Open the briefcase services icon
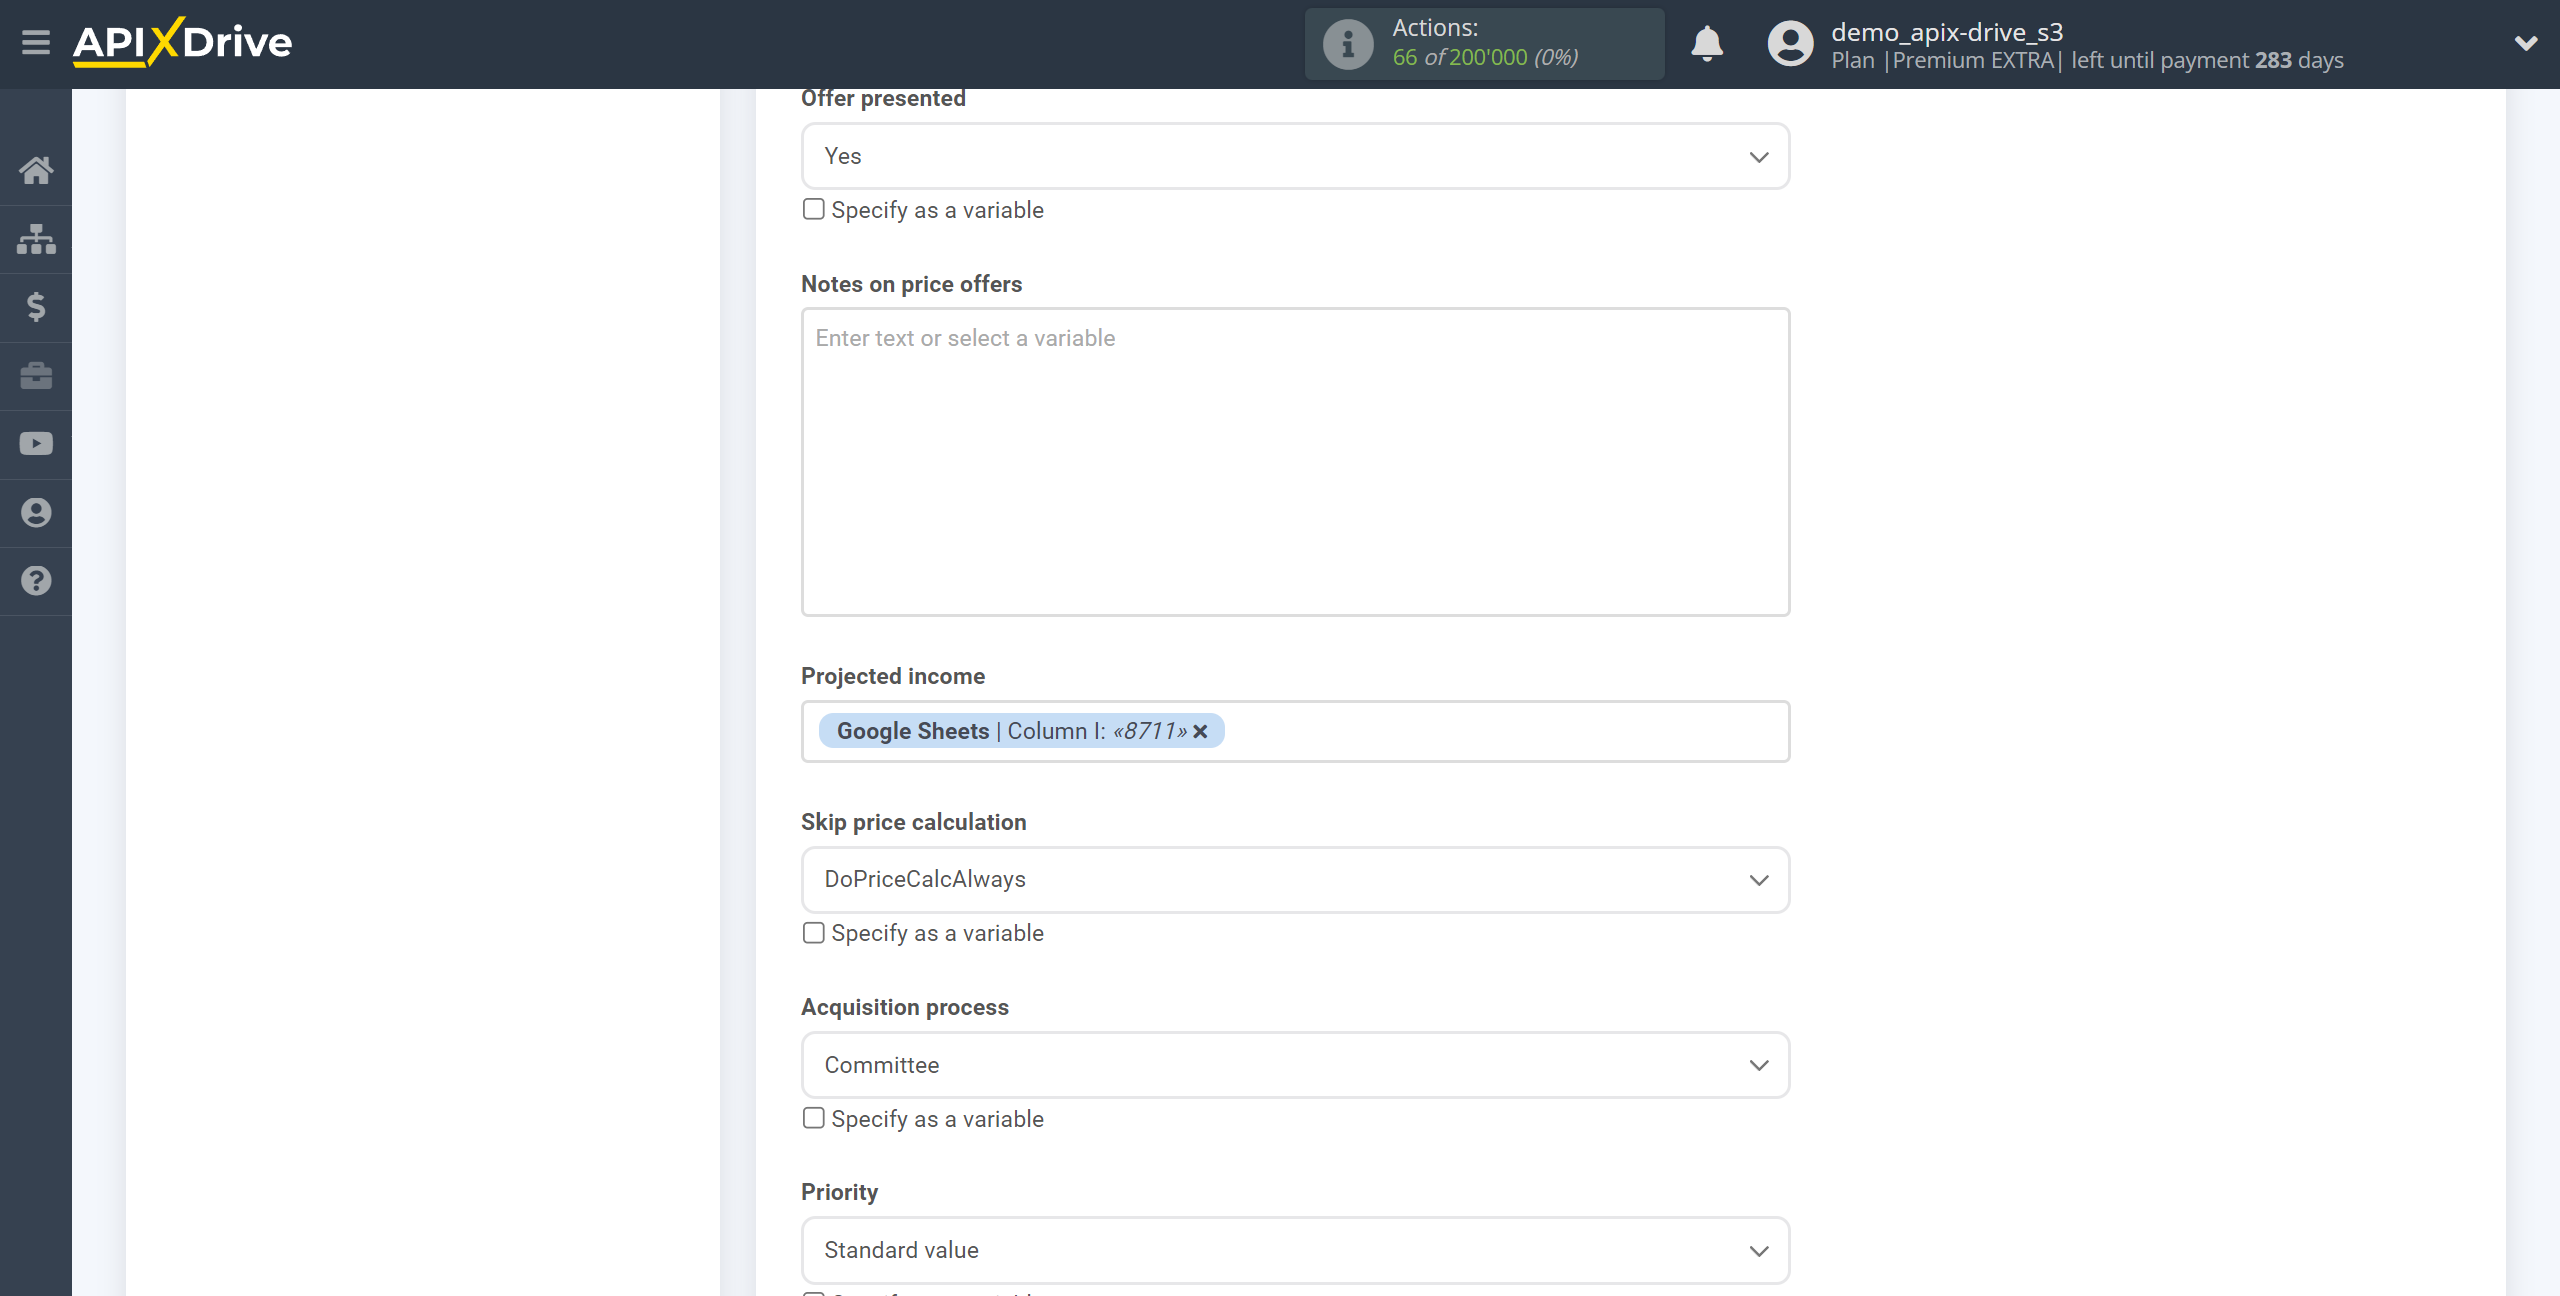This screenshot has width=2560, height=1296. click(36, 376)
